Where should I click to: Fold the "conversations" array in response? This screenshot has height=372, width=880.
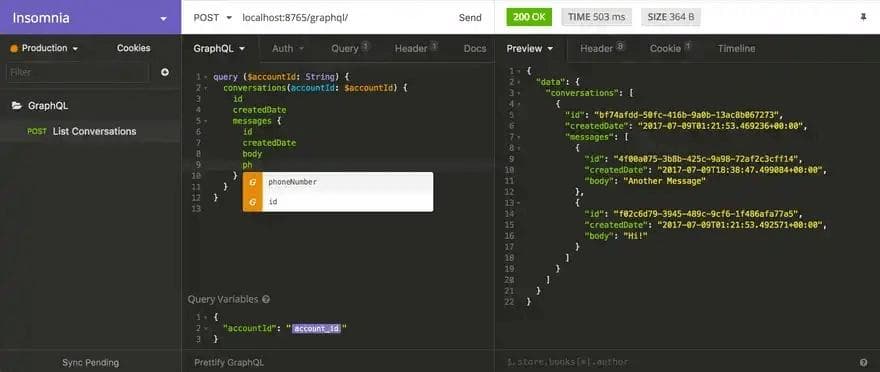coord(519,93)
